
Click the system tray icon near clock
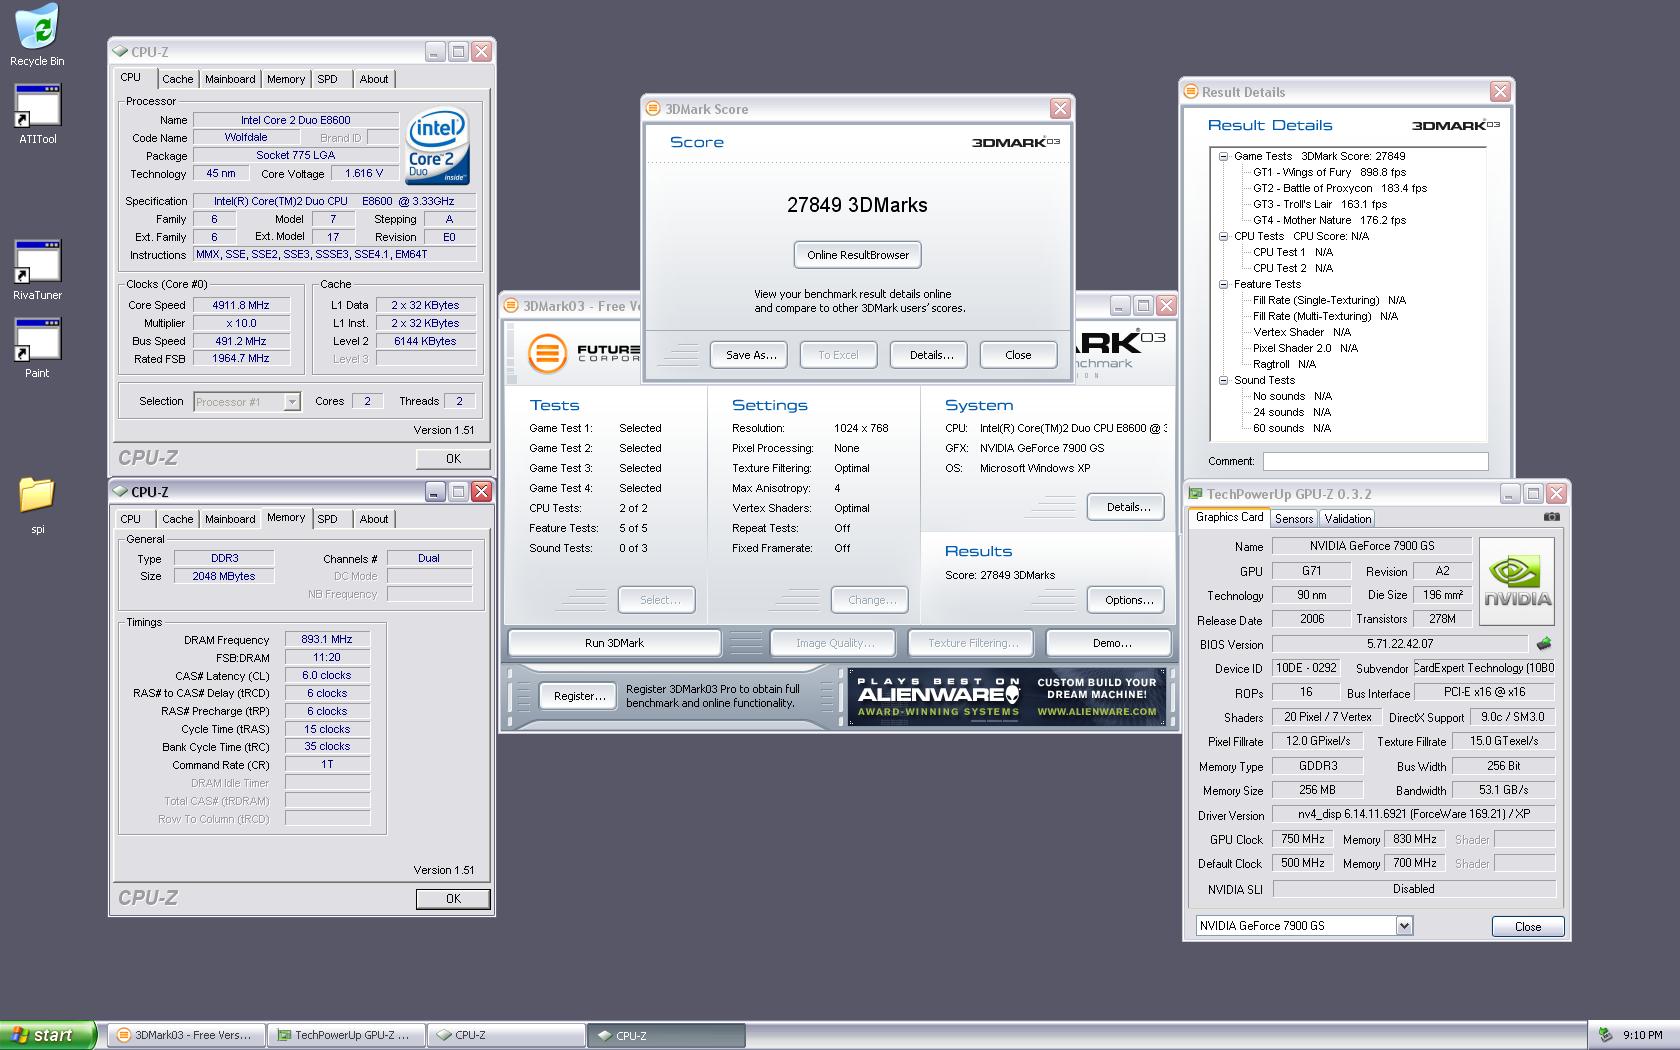tap(1605, 1035)
